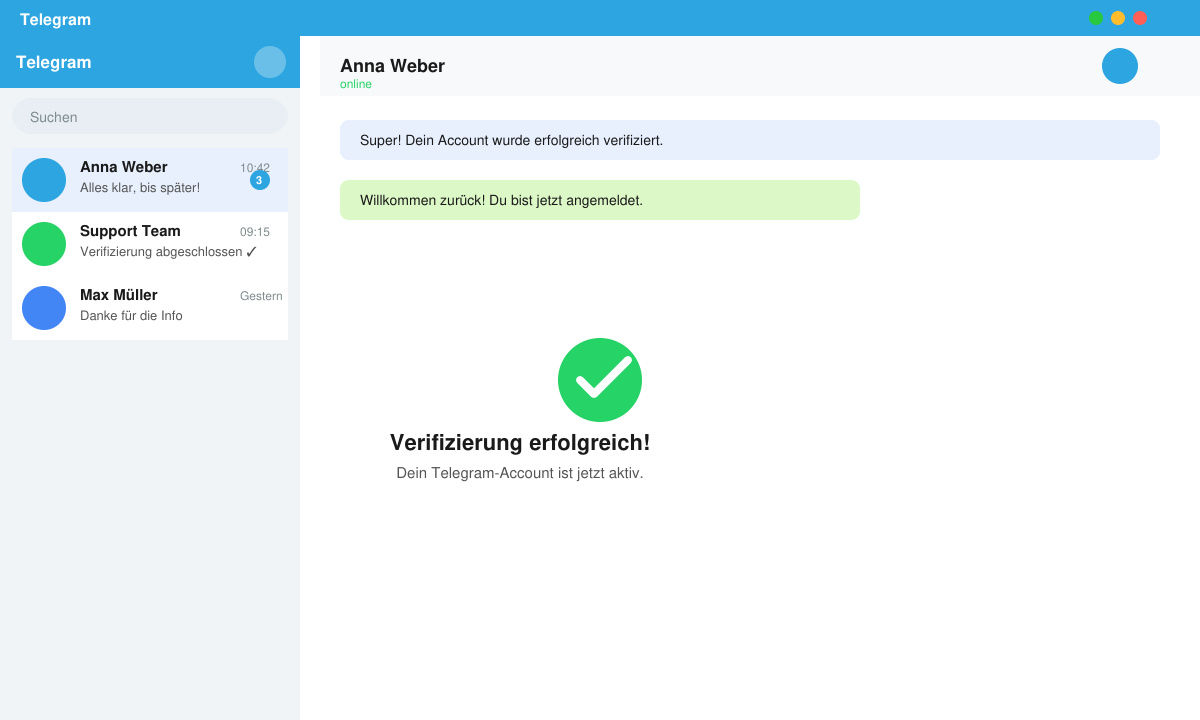Click Anna Weber's avatar in chat list
The width and height of the screenshot is (1200, 720).
(x=44, y=180)
